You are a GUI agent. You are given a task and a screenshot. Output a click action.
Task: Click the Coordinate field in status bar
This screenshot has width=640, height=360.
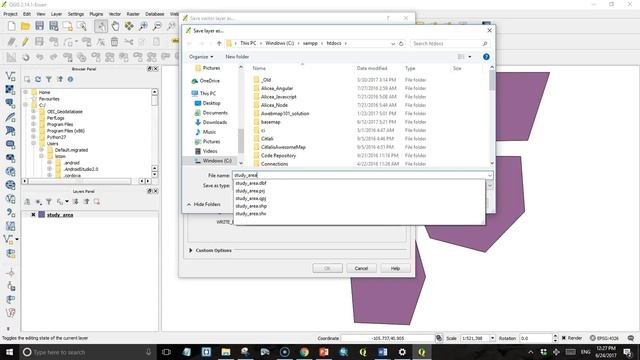tap(388, 338)
